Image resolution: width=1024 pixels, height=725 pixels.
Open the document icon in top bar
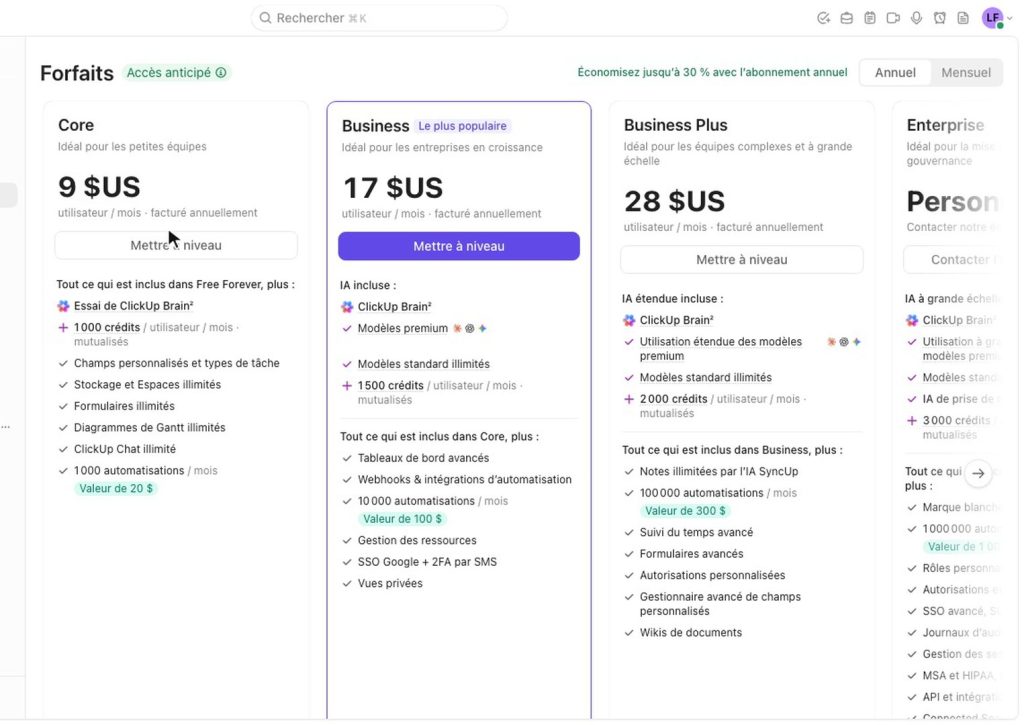coord(963,18)
